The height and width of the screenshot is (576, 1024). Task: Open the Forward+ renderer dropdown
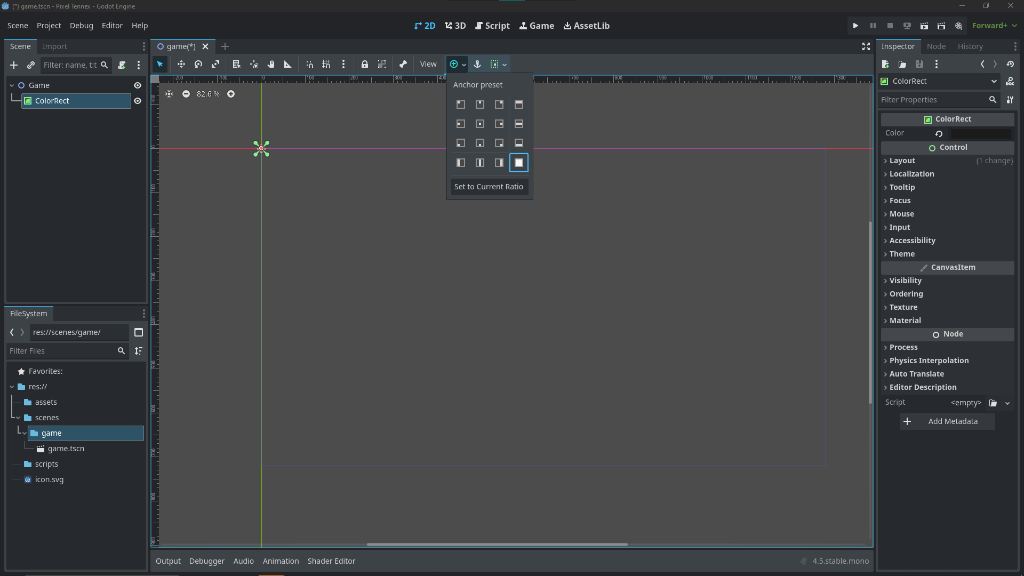pos(992,25)
